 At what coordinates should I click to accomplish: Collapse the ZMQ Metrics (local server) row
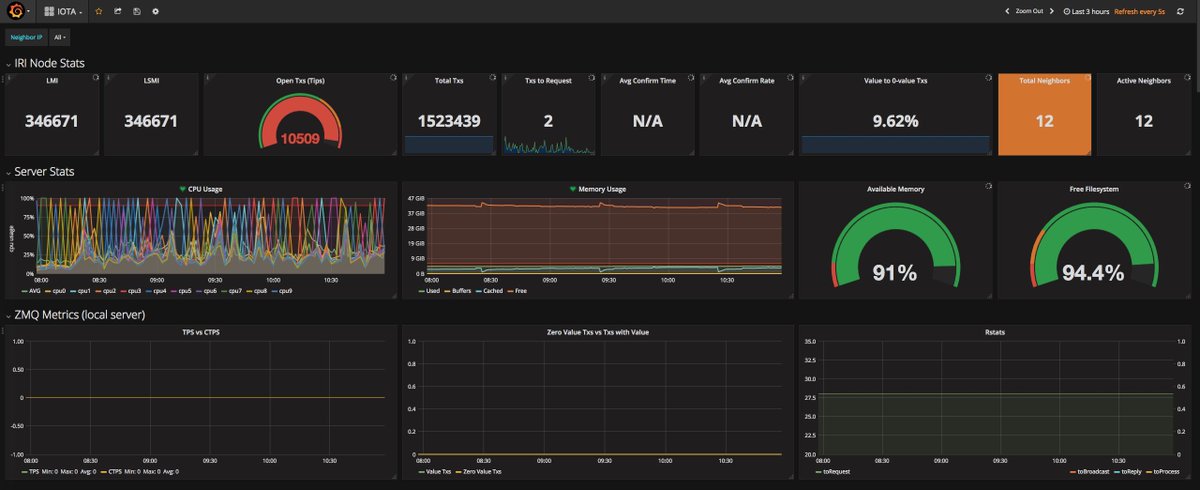click(75, 315)
